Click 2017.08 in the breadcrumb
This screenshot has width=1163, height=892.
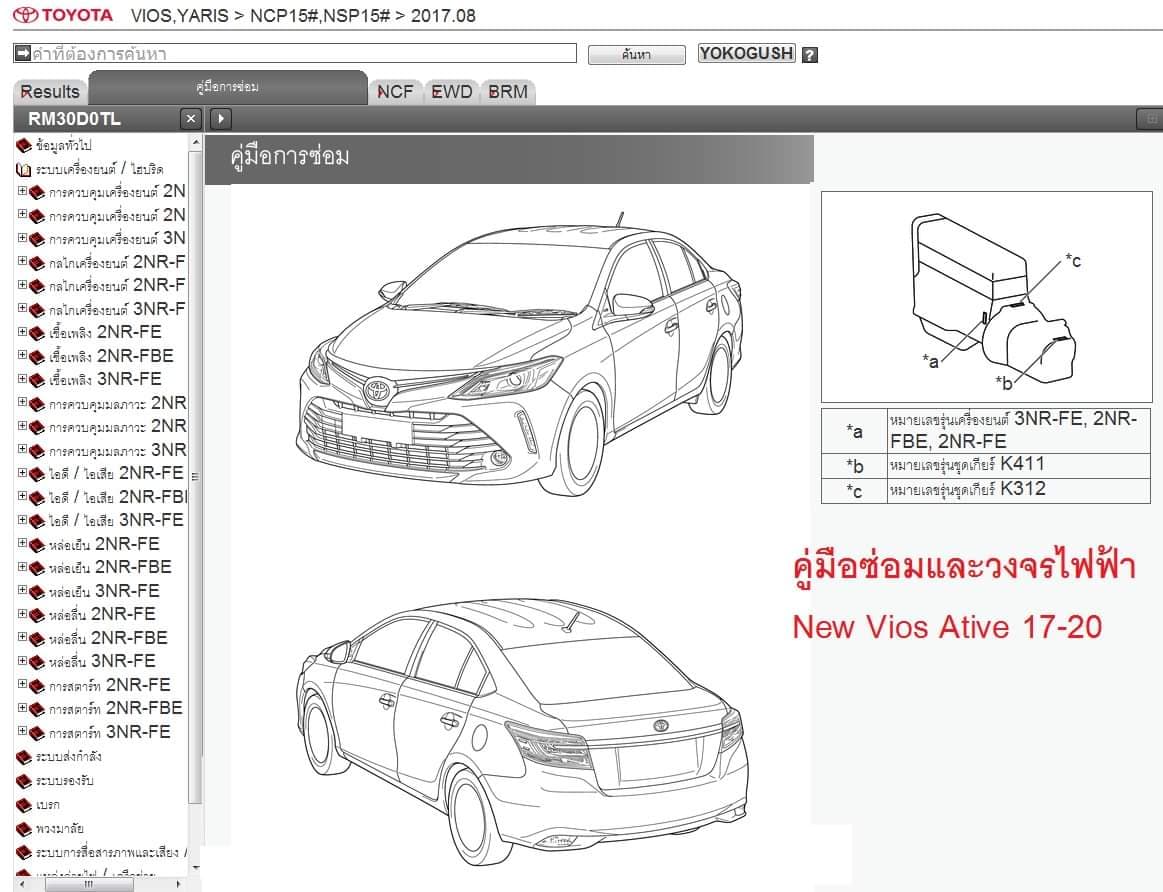(x=444, y=16)
